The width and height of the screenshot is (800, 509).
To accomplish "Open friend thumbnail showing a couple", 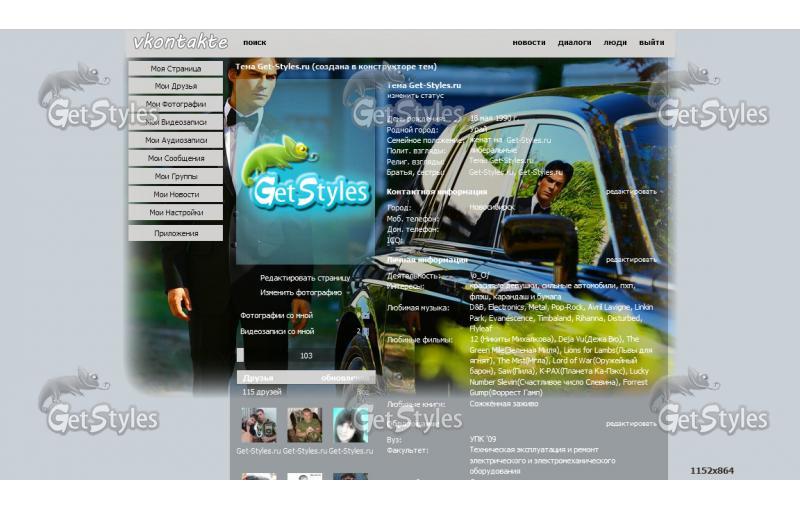I will click(259, 425).
